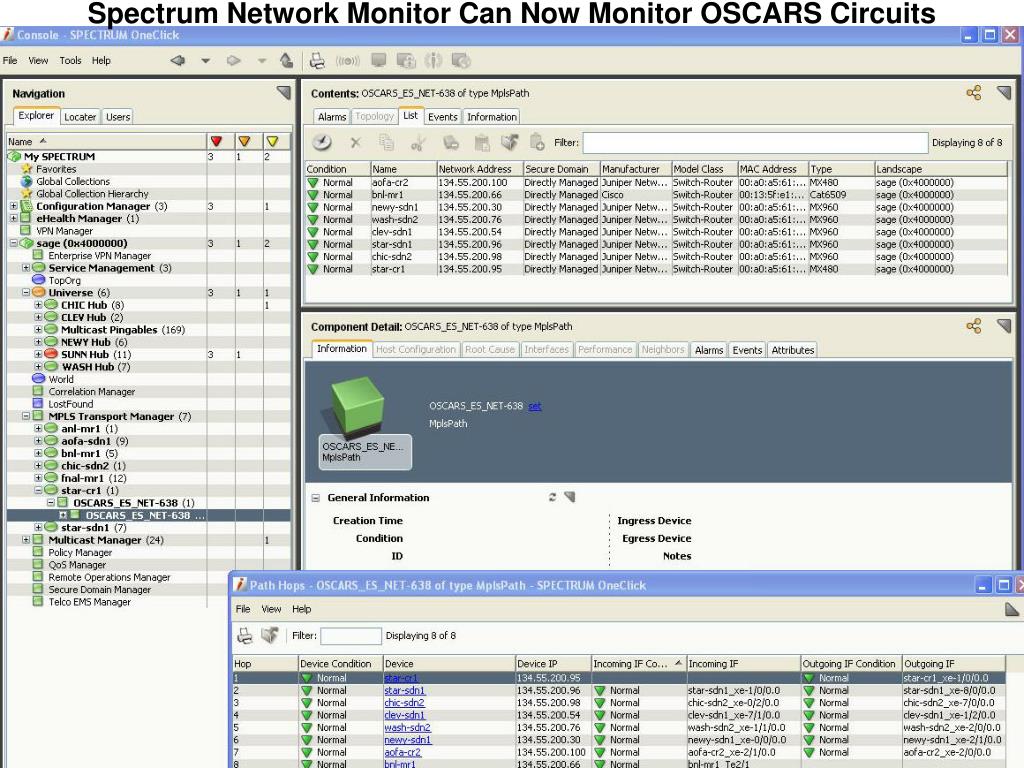This screenshot has height=768, width=1024.
Task: Collapse the MPLS Transport Manager tree node
Action: [25, 417]
